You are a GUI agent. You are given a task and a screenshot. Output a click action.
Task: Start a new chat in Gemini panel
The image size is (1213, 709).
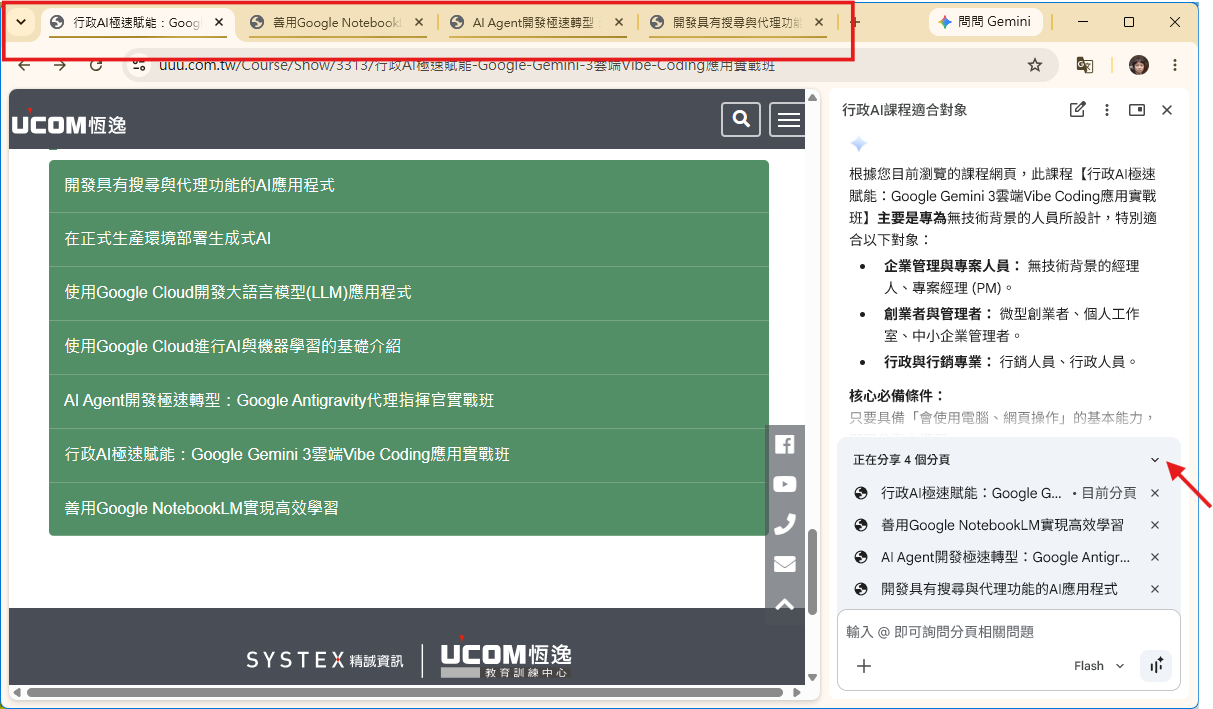point(1077,110)
